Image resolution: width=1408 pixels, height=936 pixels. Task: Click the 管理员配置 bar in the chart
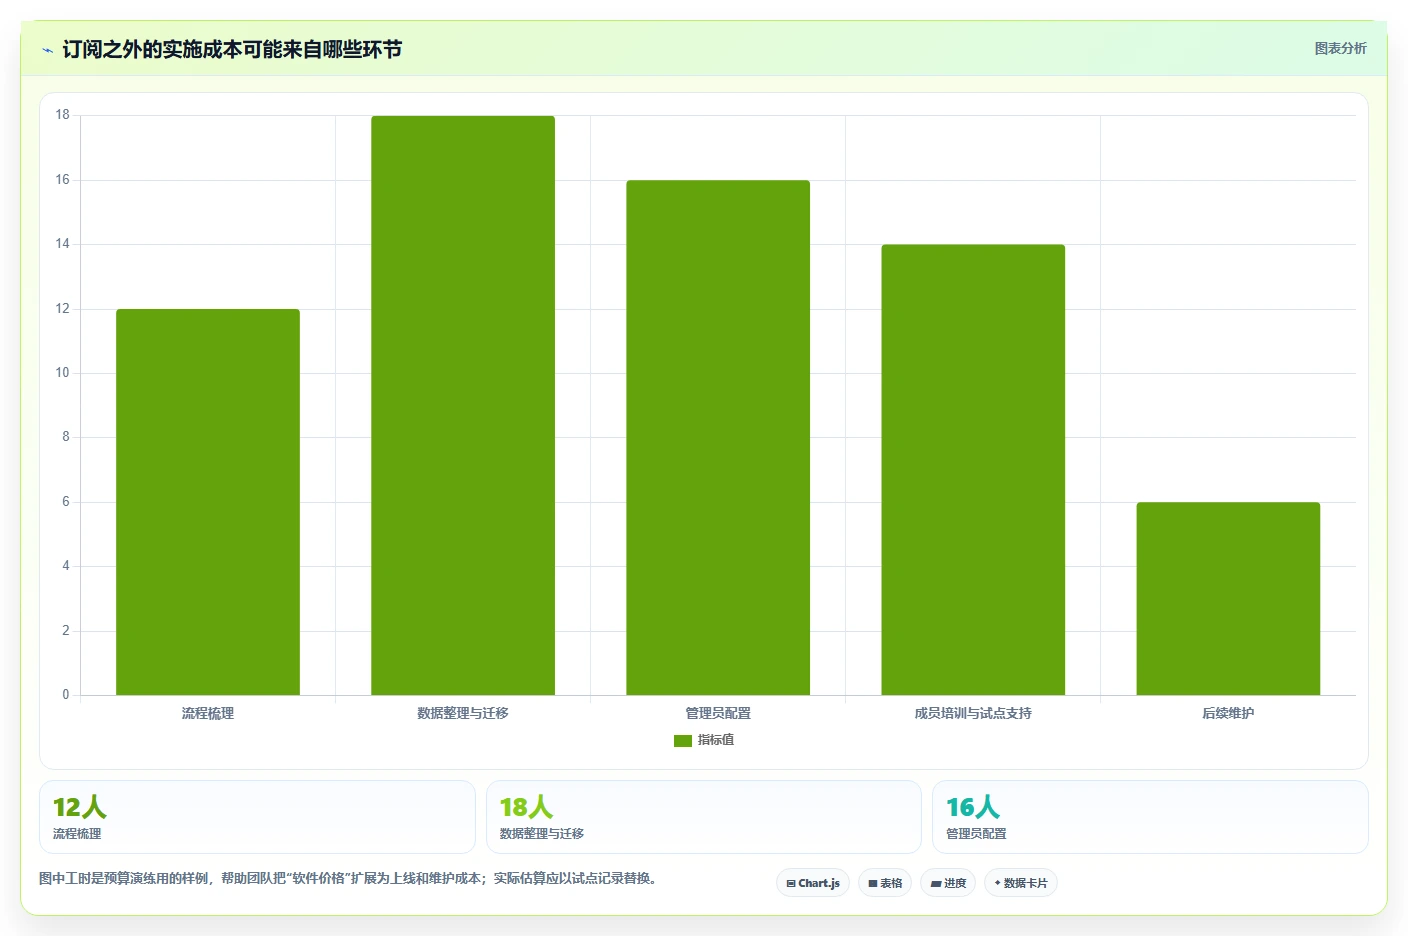pos(718,438)
